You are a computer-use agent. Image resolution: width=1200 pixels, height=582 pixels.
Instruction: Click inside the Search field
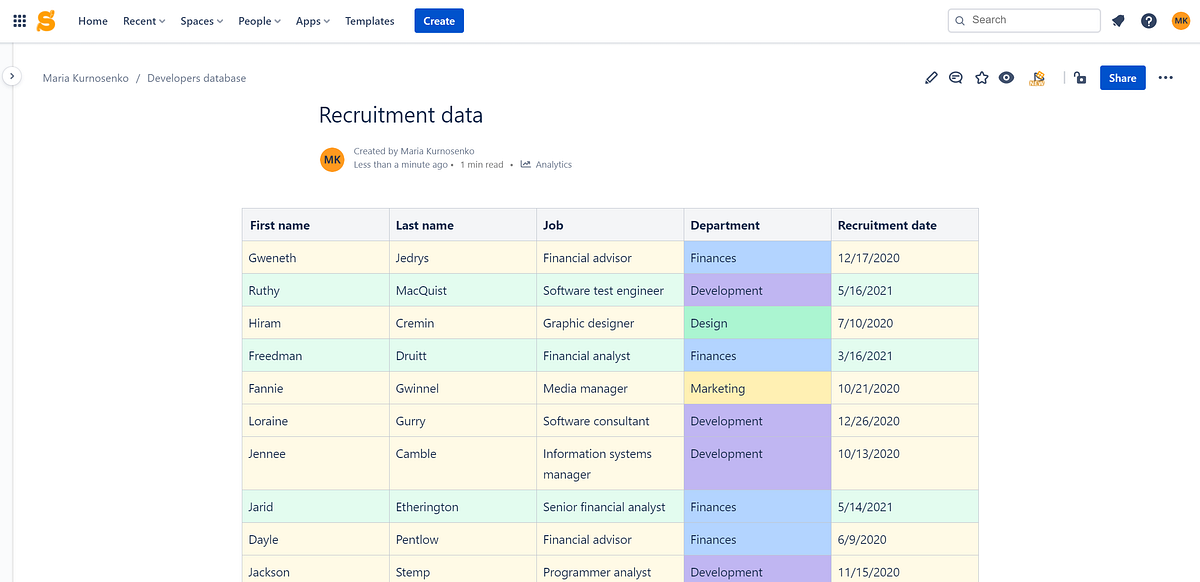[x=1024, y=20]
